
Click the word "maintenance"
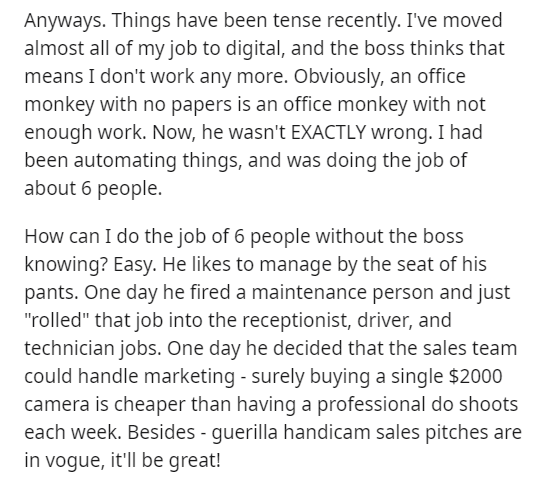point(309,292)
